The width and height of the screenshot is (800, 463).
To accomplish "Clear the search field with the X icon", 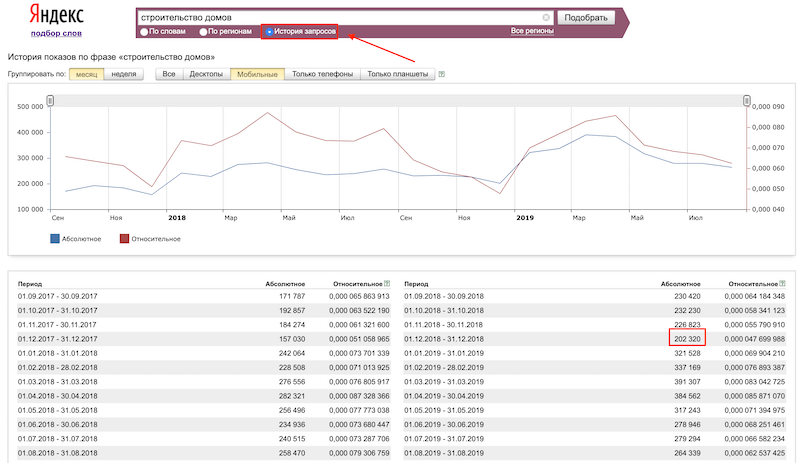I will click(546, 17).
